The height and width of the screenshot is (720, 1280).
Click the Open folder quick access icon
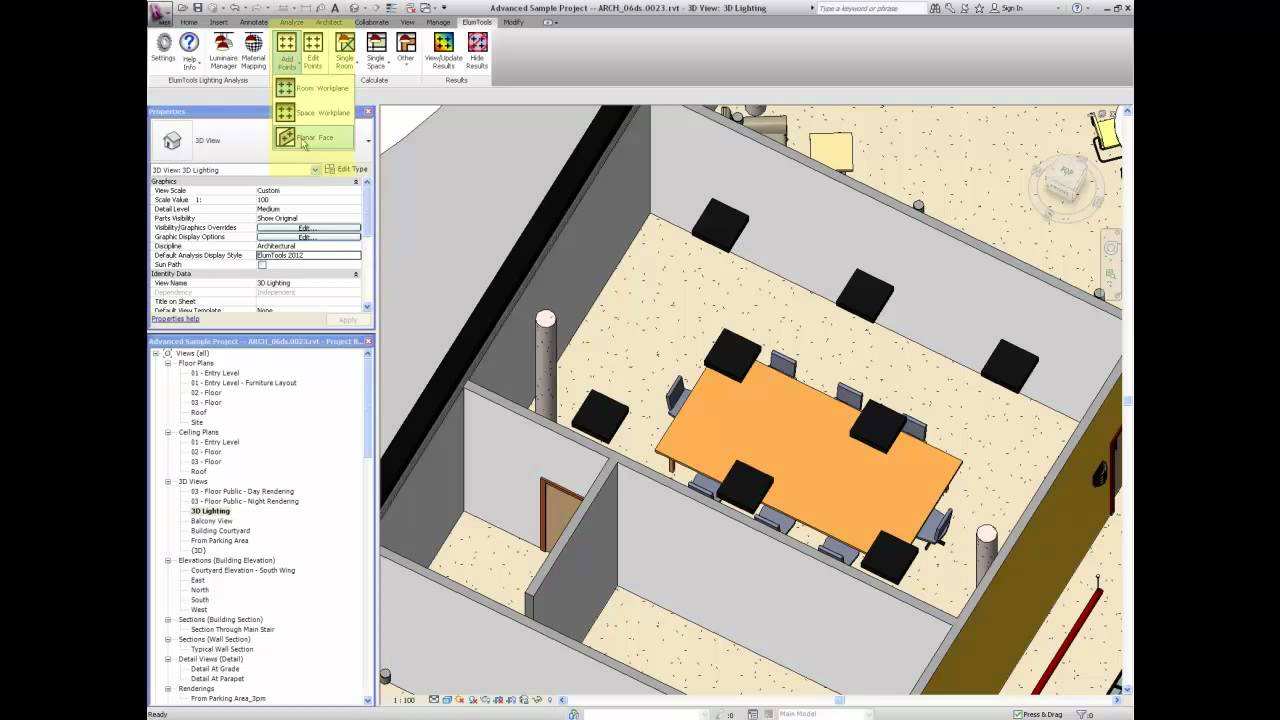pyautogui.click(x=184, y=8)
